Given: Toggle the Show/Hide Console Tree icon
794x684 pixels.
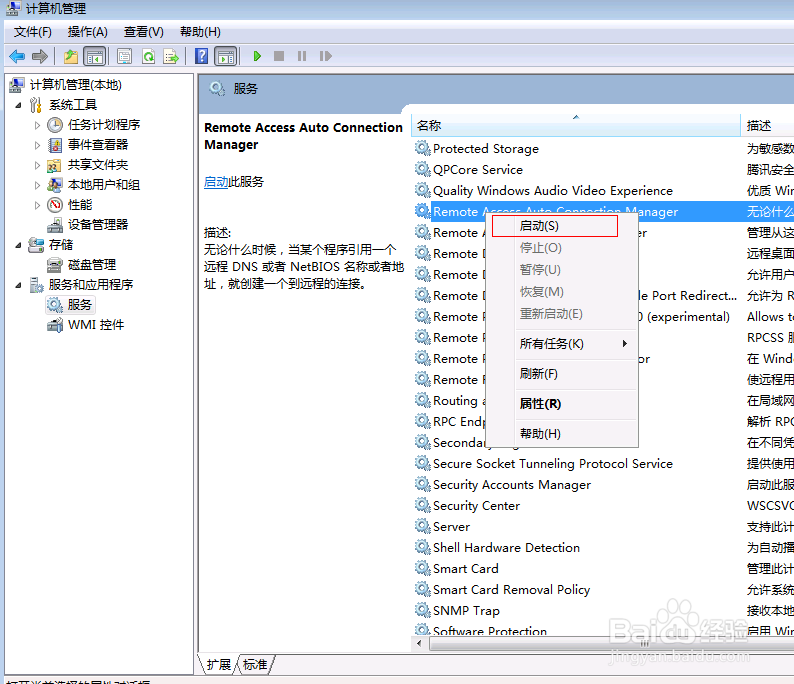Looking at the screenshot, I should [x=95, y=56].
